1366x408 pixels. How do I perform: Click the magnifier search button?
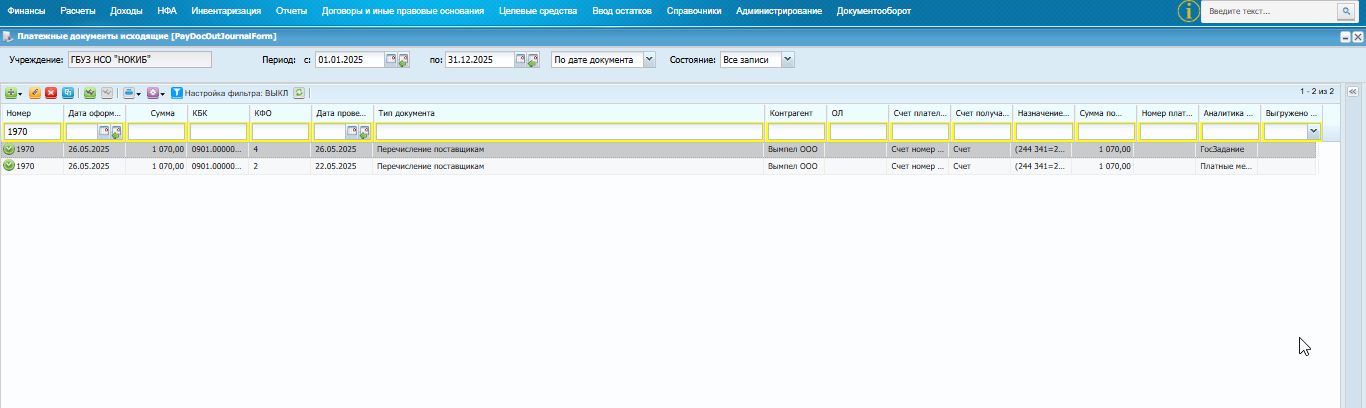point(1345,11)
